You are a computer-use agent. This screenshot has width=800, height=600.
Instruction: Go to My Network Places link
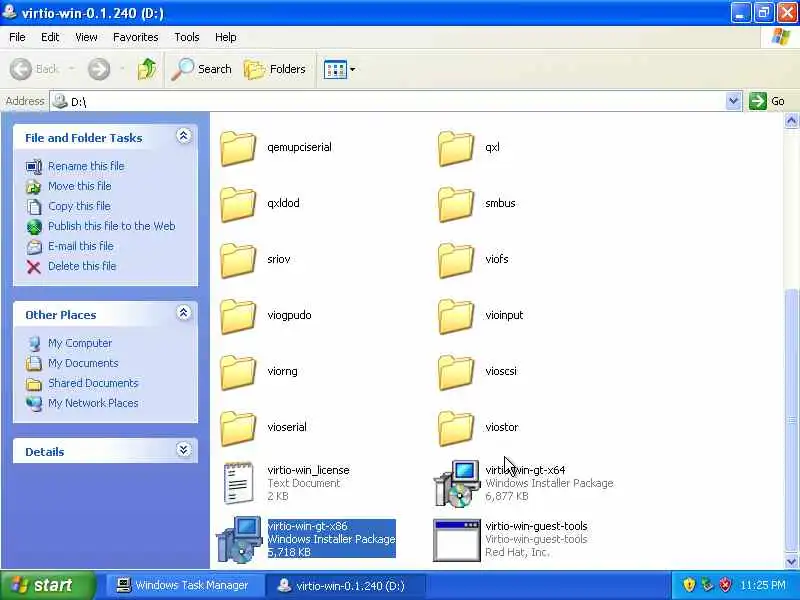click(x=93, y=403)
